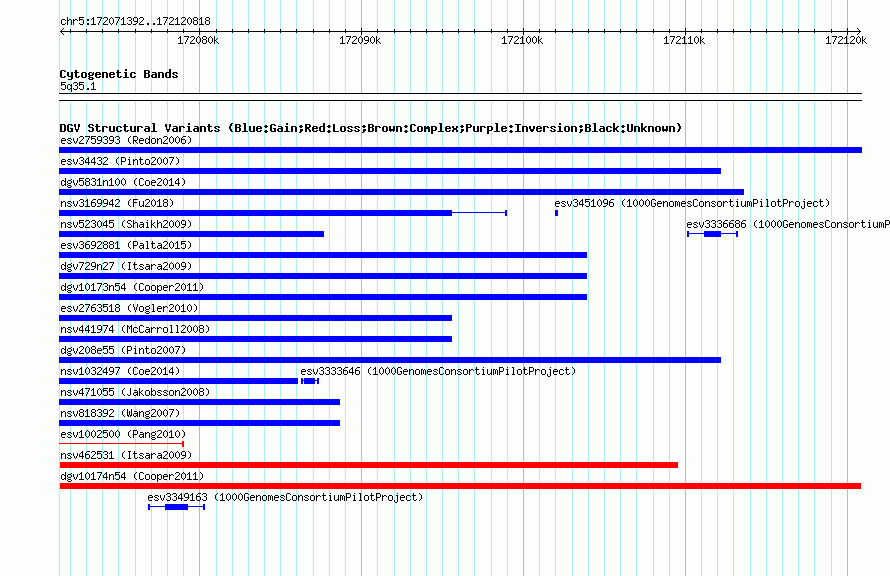The image size is (890, 576).
Task: Select nsv462531 (Itsara2009) label
Action: 126,455
